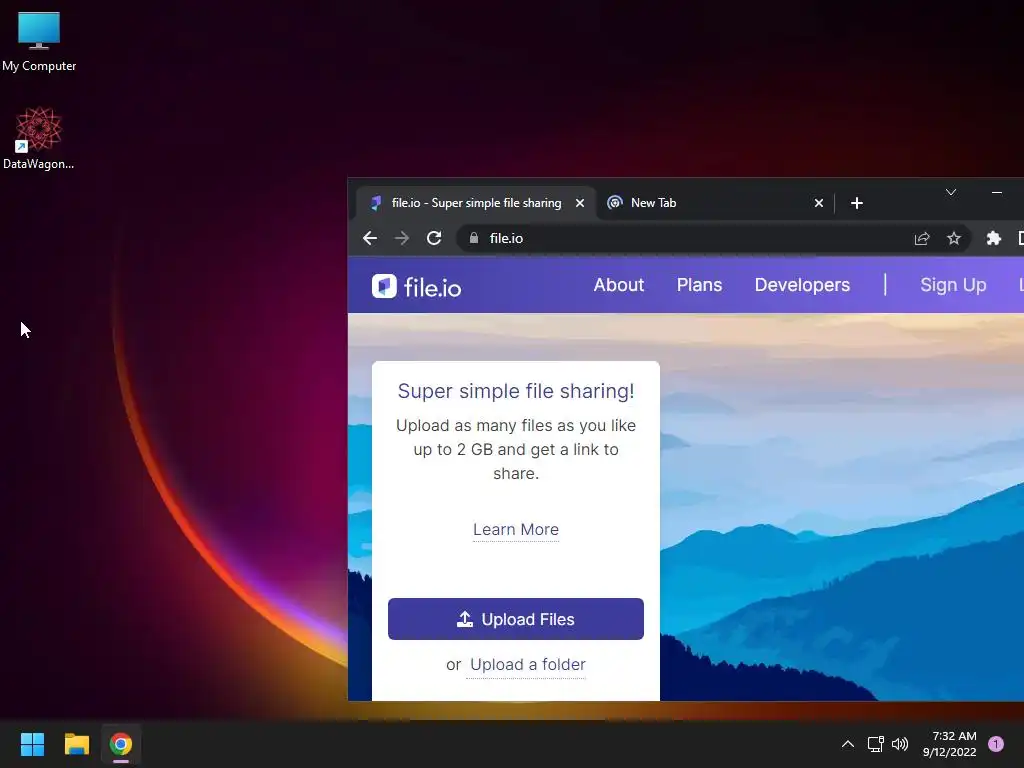1024x768 pixels.
Task: Minimize the Chrome window
Action: tap(997, 192)
